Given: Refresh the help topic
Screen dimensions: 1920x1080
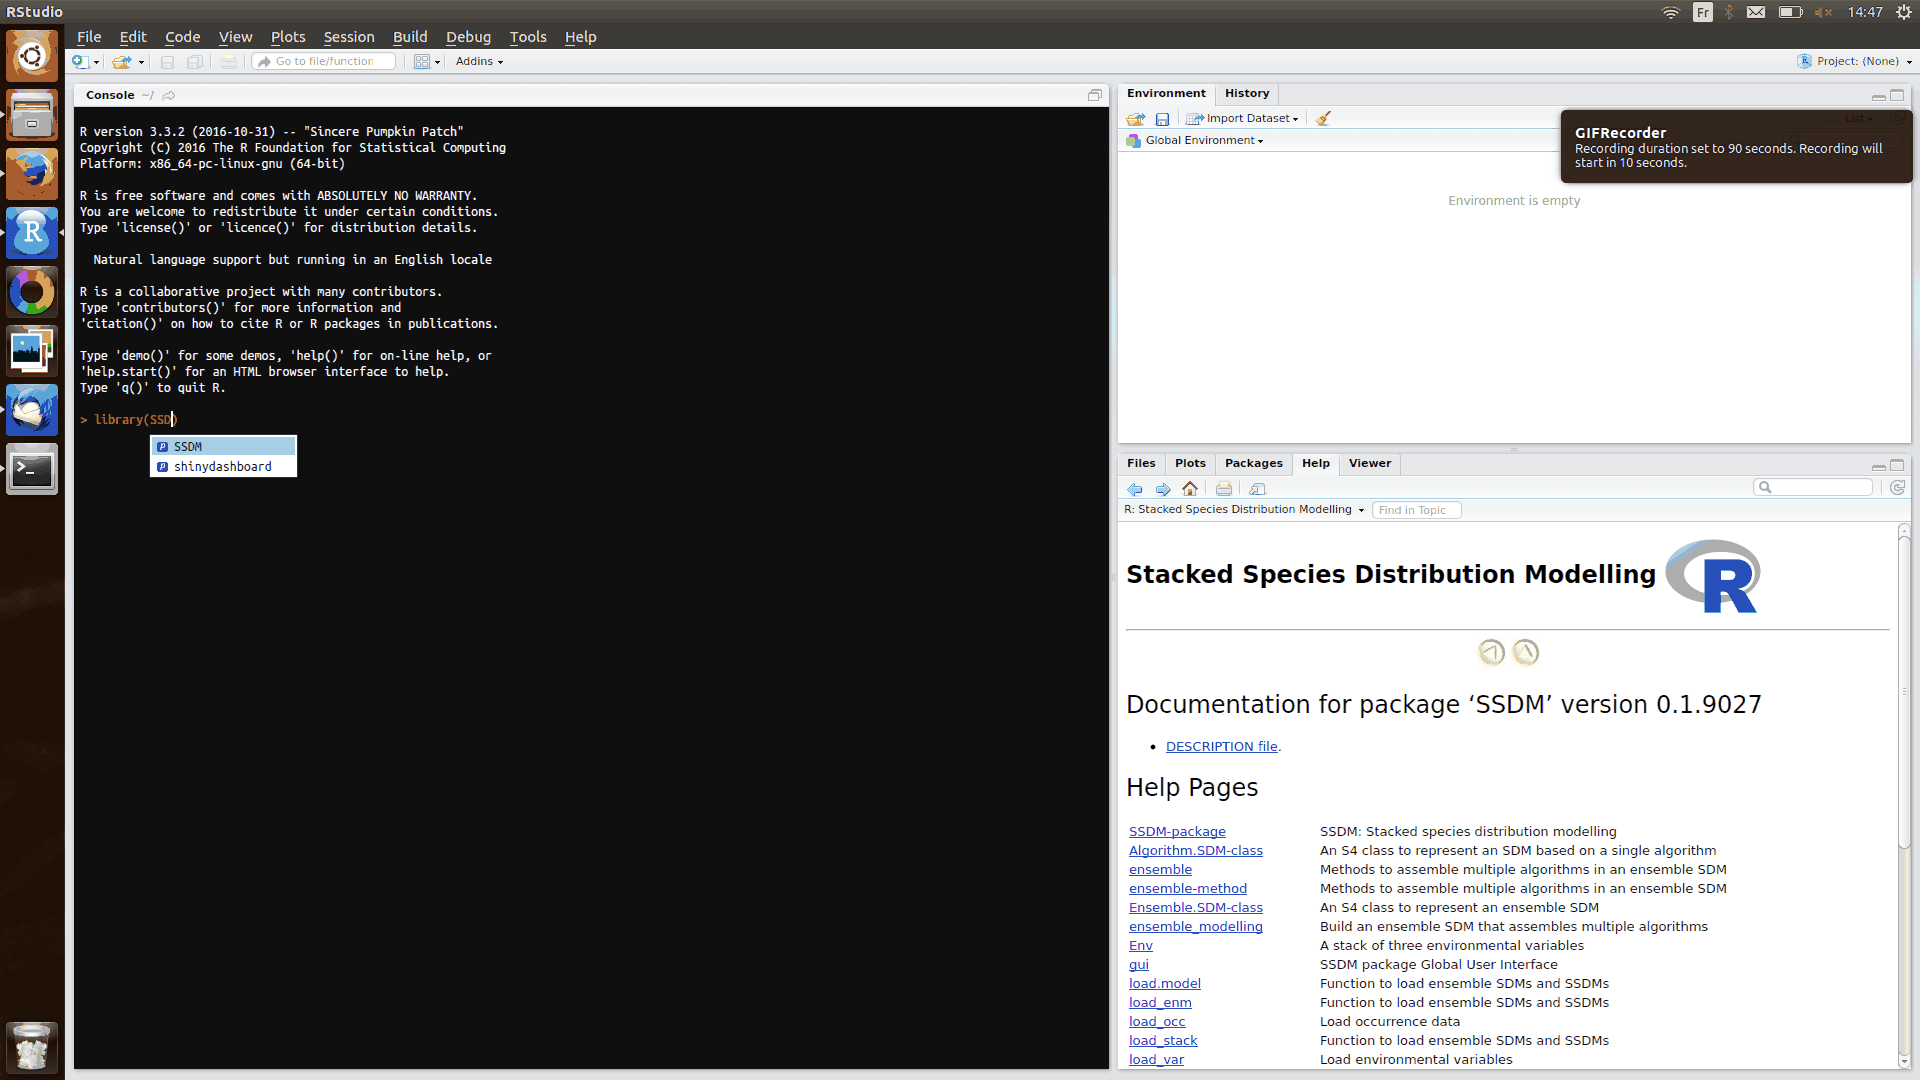Looking at the screenshot, I should click(x=1897, y=487).
